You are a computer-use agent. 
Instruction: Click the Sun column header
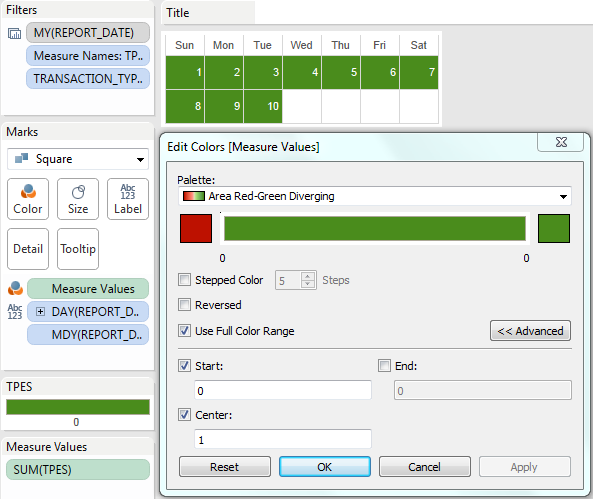click(185, 45)
